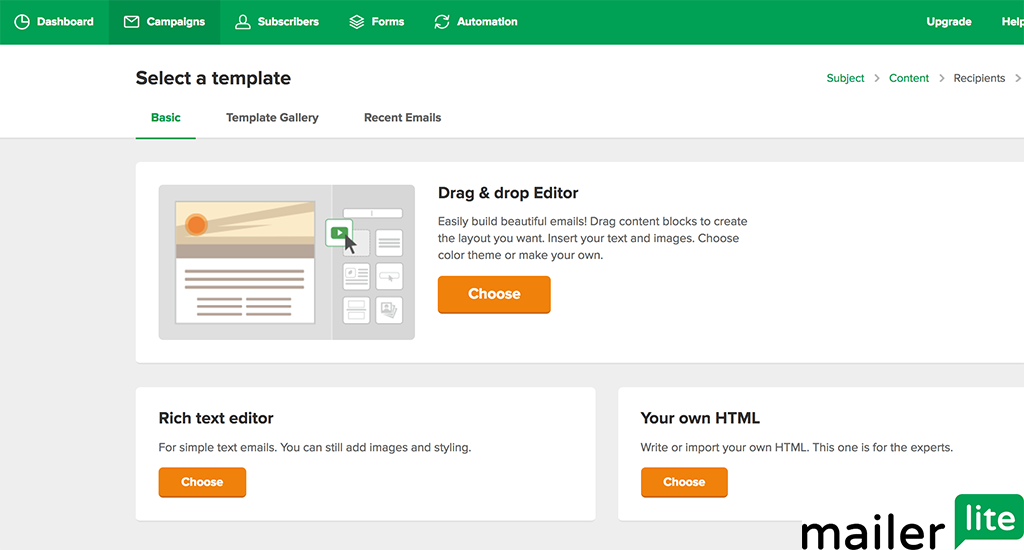Select the Content breadcrumb step
The image size is (1024, 550).
pyautogui.click(x=909, y=78)
